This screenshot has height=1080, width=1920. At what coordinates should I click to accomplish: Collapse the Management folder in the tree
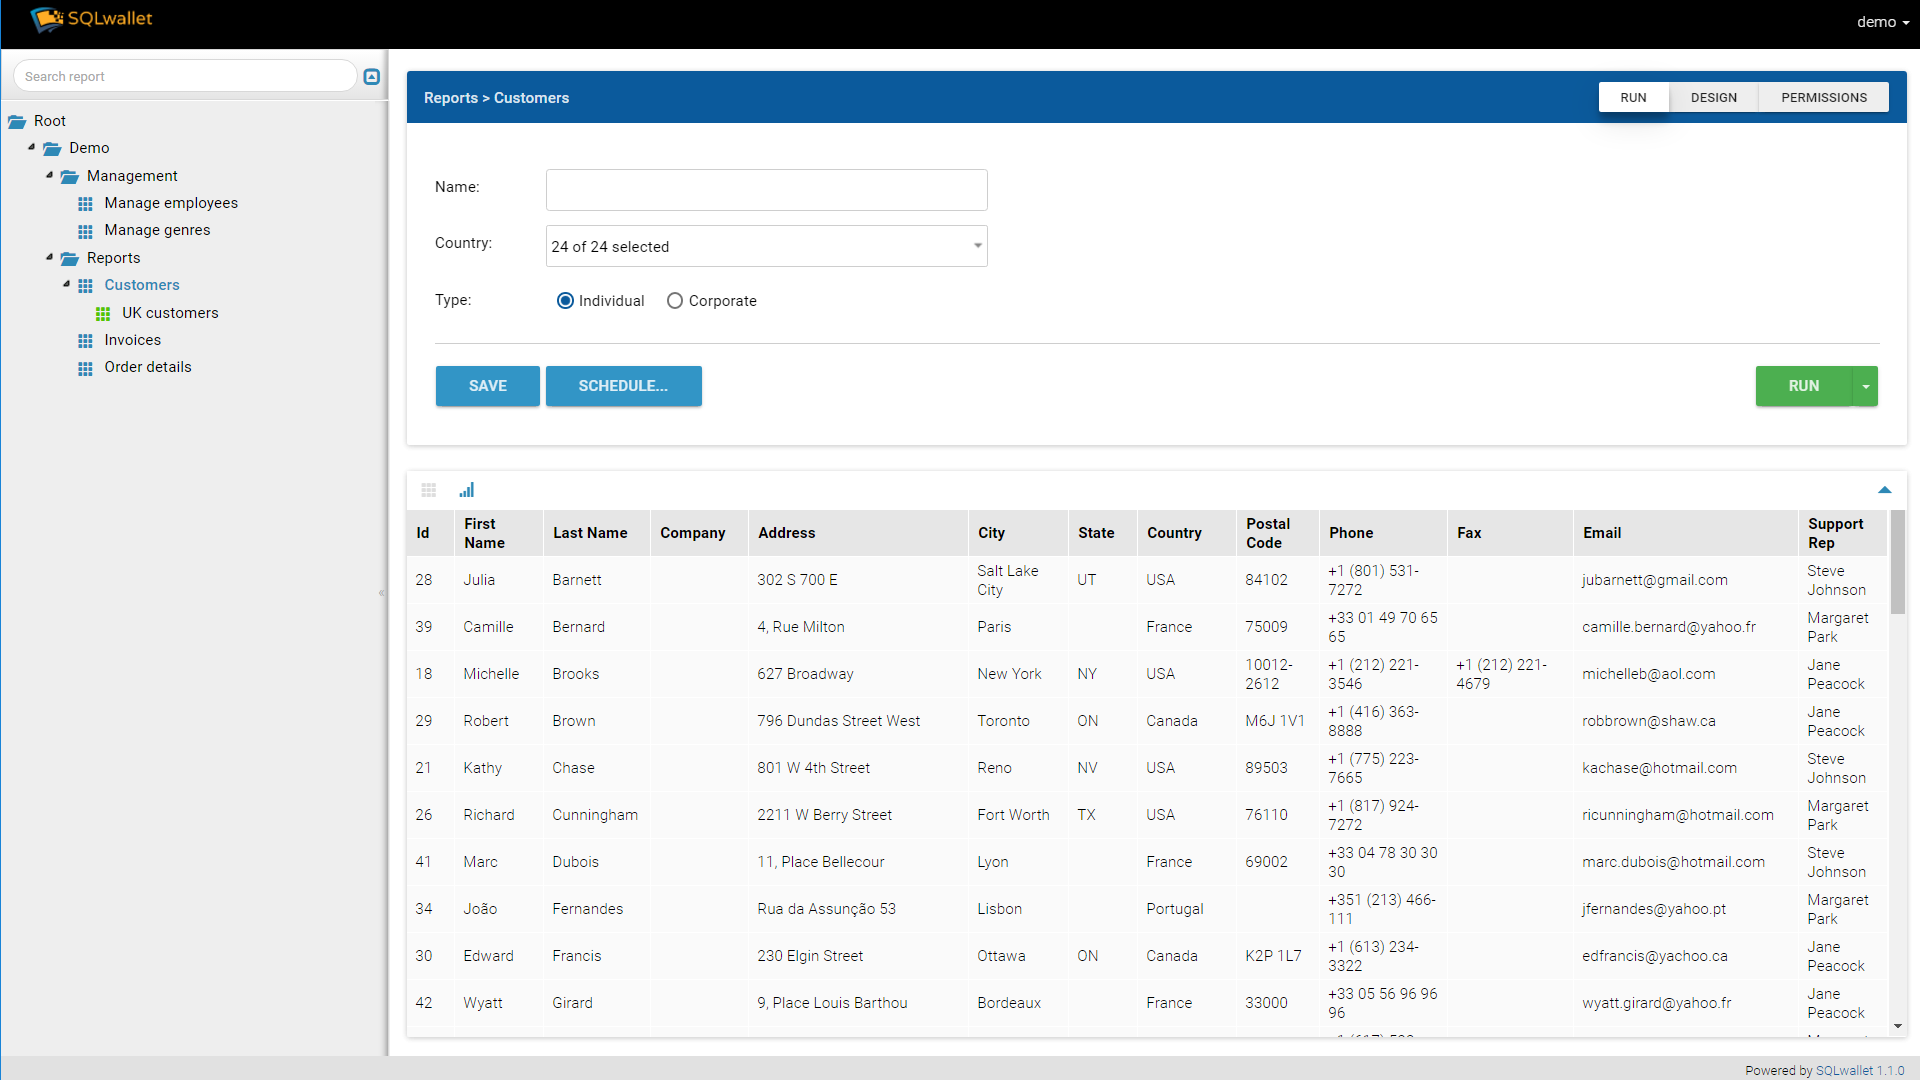(x=49, y=175)
